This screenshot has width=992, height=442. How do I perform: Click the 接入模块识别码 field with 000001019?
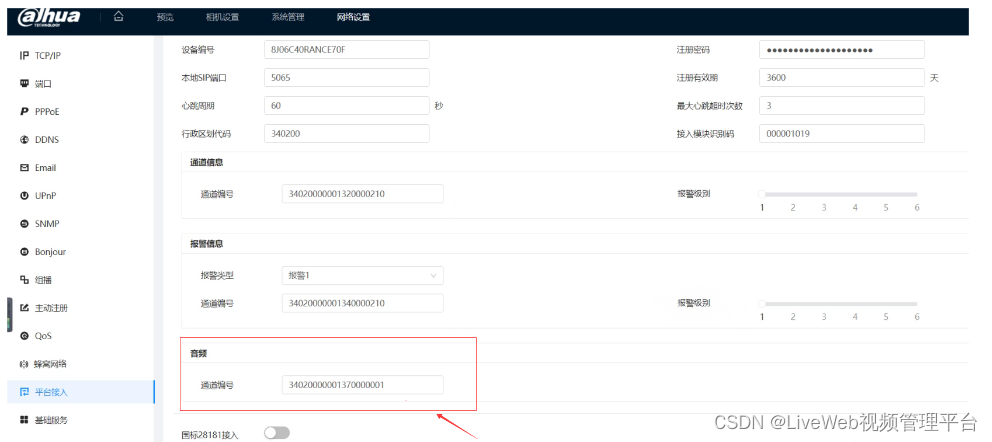(842, 133)
